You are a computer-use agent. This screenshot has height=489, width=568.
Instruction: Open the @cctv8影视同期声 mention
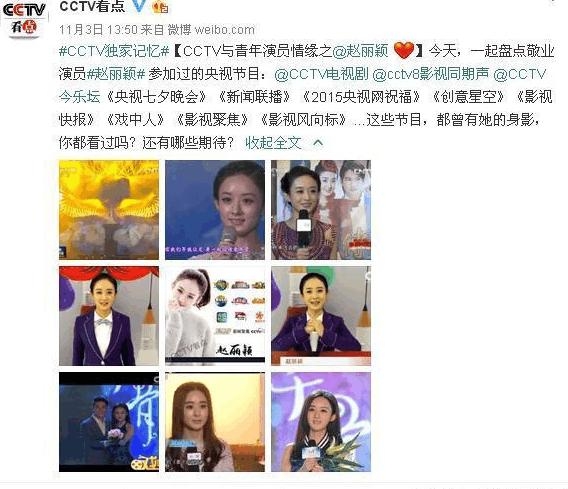pos(430,74)
